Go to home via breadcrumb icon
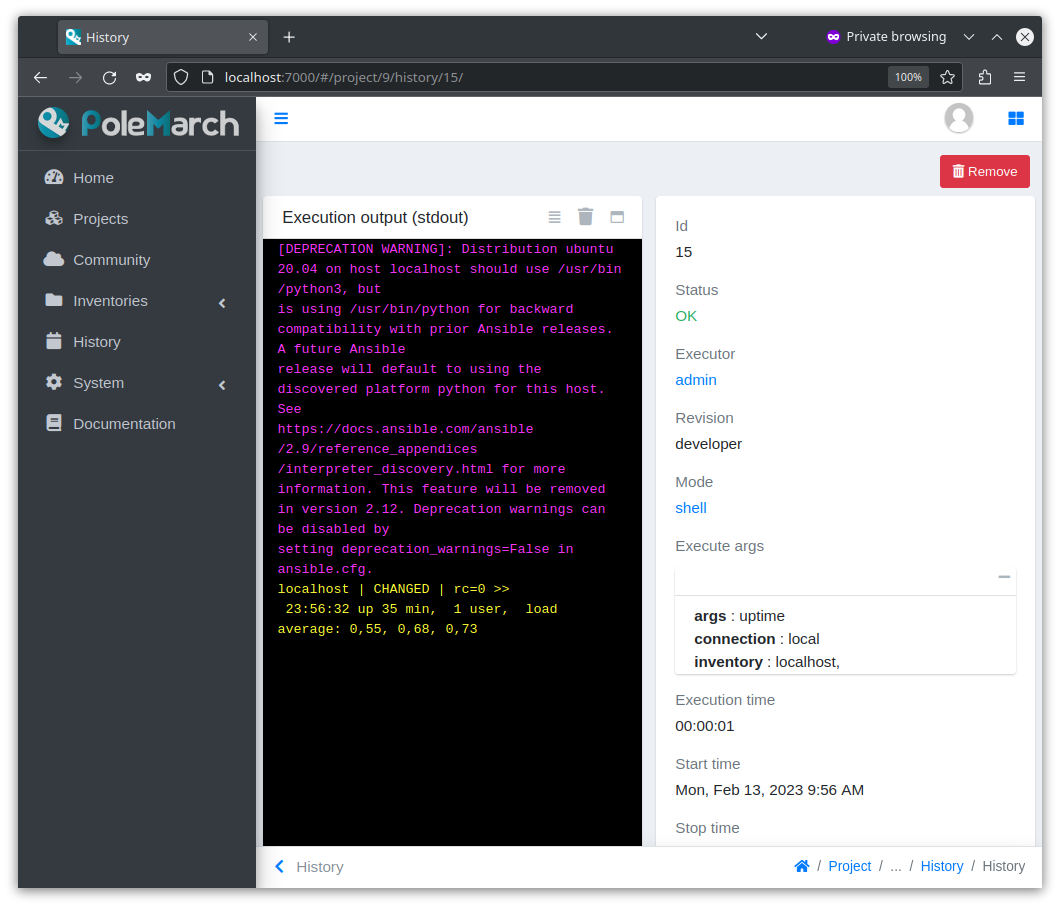Screen dimensions: 1060x908 [802, 866]
